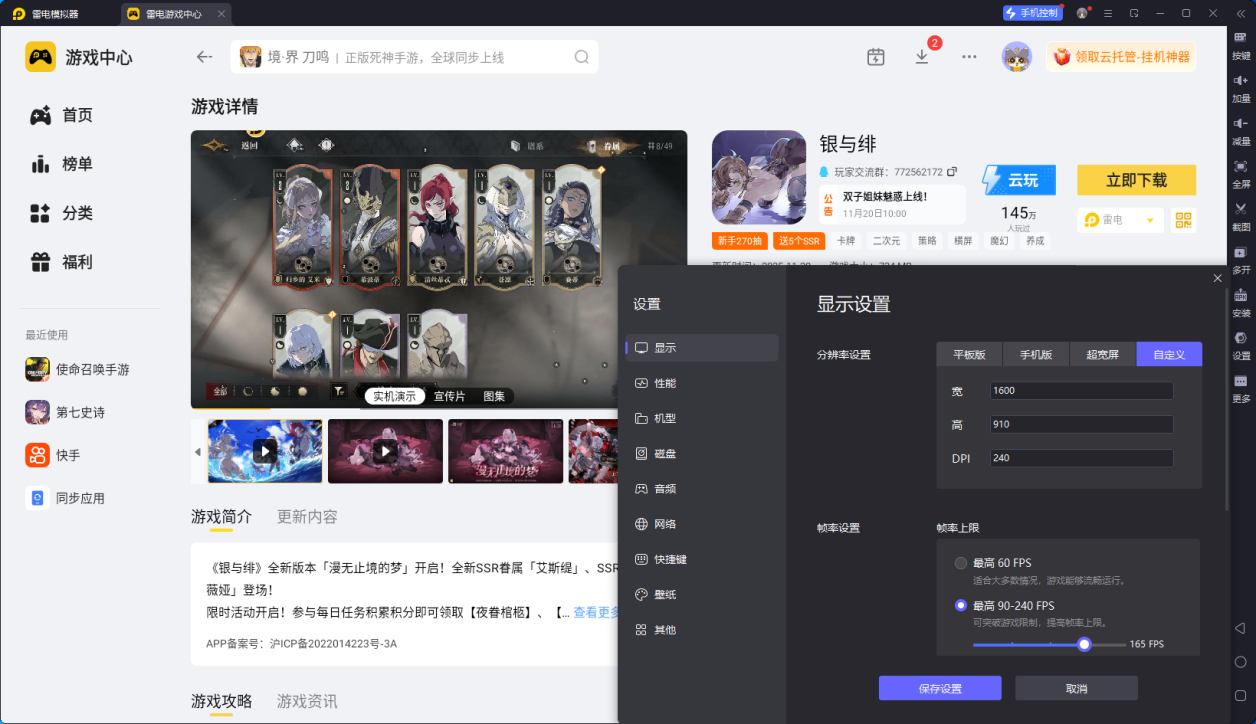
Task: Open the title bar hamburger menu
Action: coord(1108,13)
